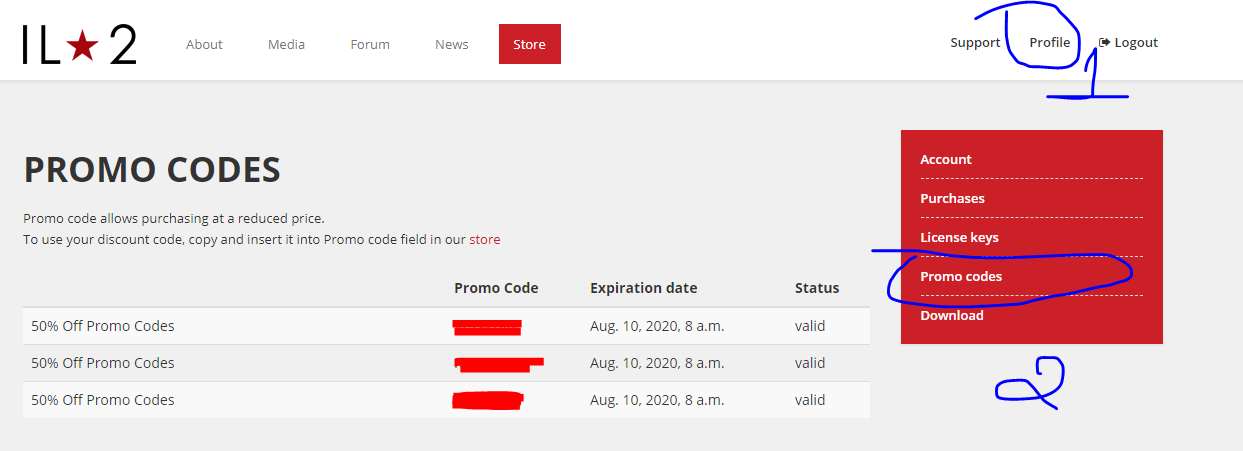This screenshot has height=451, width=1243.
Task: Click the red Store button
Action: click(529, 44)
